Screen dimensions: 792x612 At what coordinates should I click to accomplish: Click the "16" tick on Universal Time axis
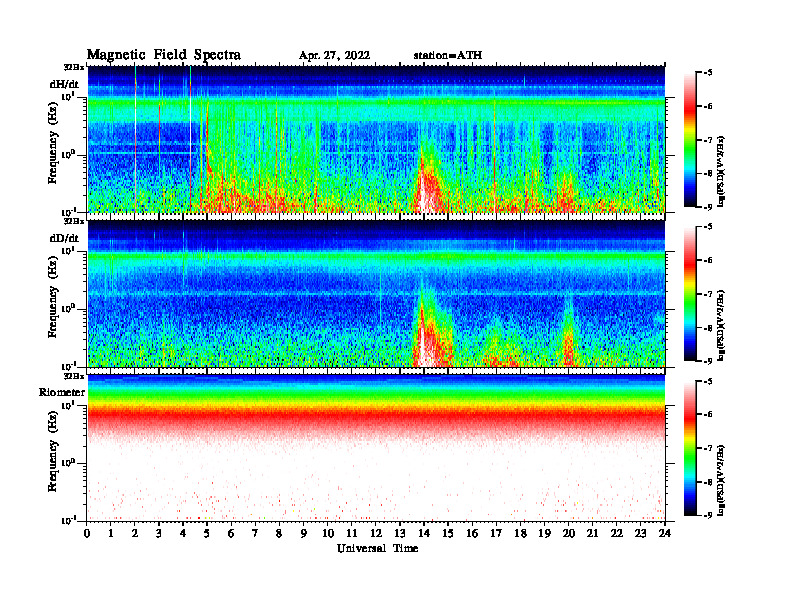pyautogui.click(x=472, y=533)
